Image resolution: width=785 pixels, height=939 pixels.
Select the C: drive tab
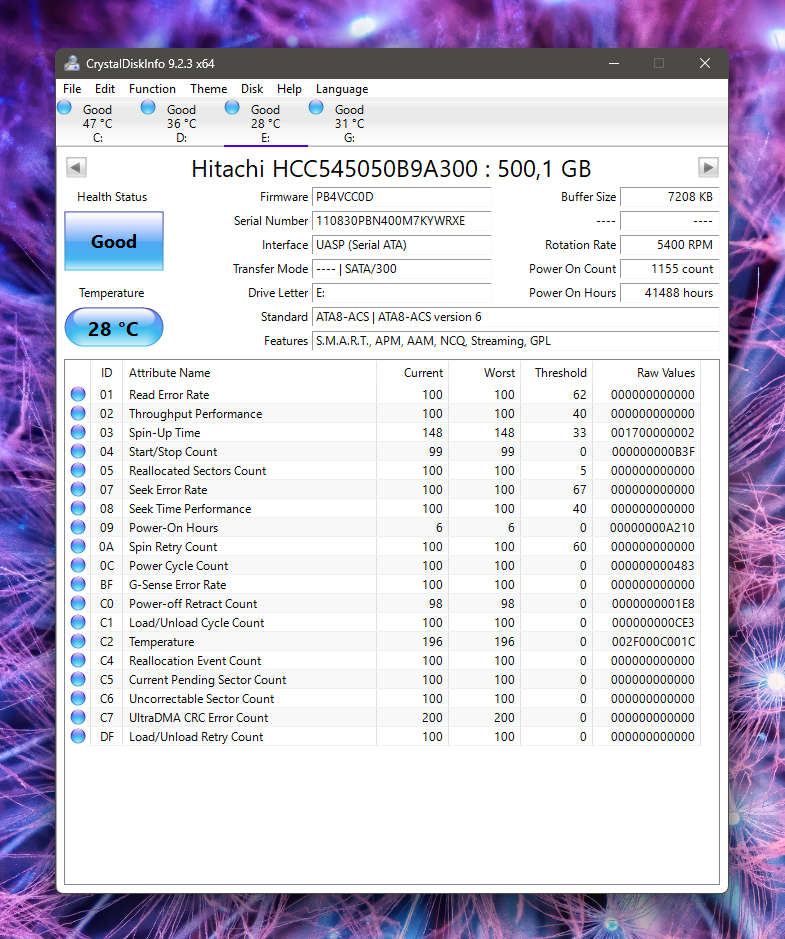click(x=98, y=123)
